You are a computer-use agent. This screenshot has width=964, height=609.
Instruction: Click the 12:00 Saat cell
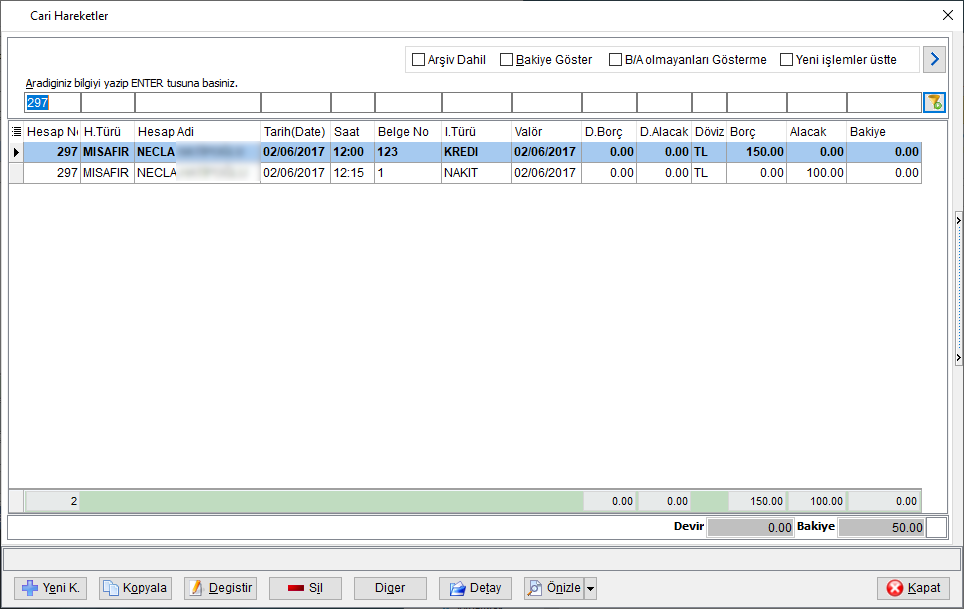click(x=352, y=152)
